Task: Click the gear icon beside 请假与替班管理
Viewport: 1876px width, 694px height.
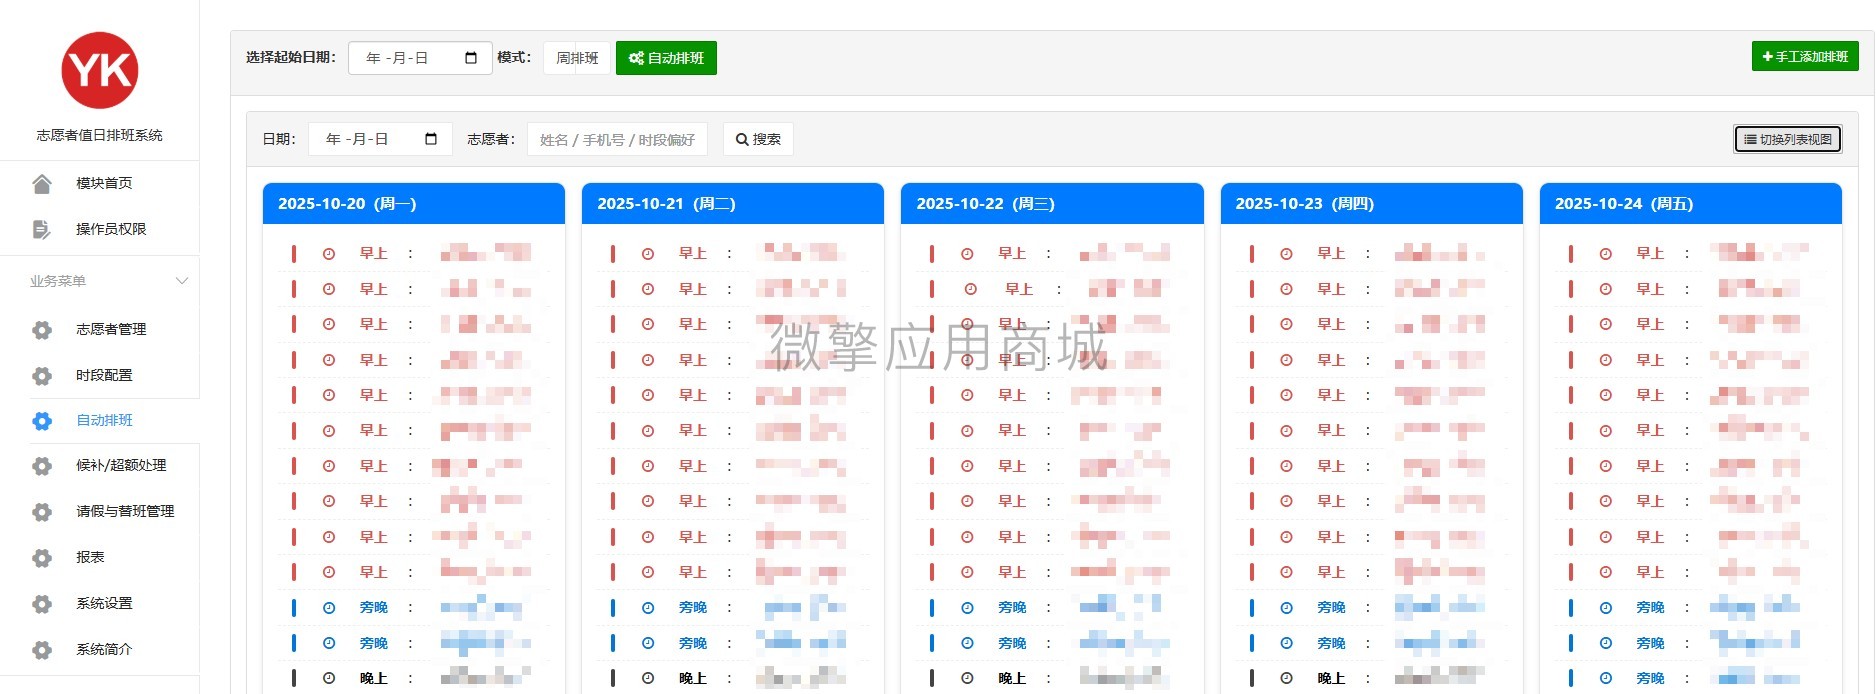Action: pos(42,512)
